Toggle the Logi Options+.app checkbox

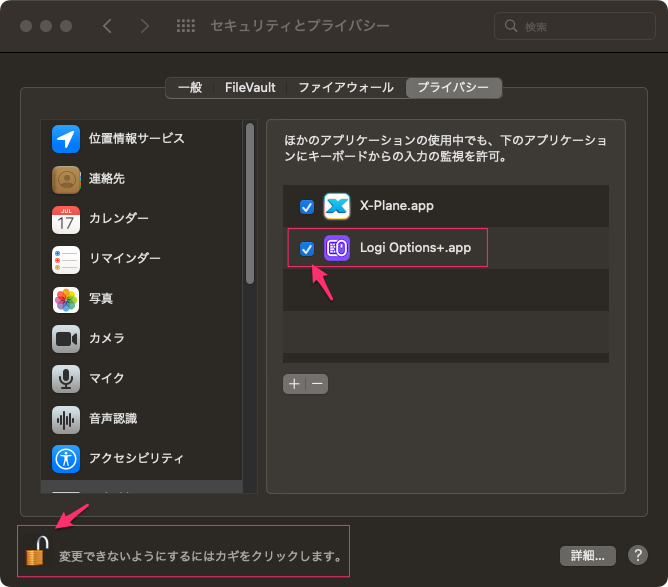click(307, 248)
